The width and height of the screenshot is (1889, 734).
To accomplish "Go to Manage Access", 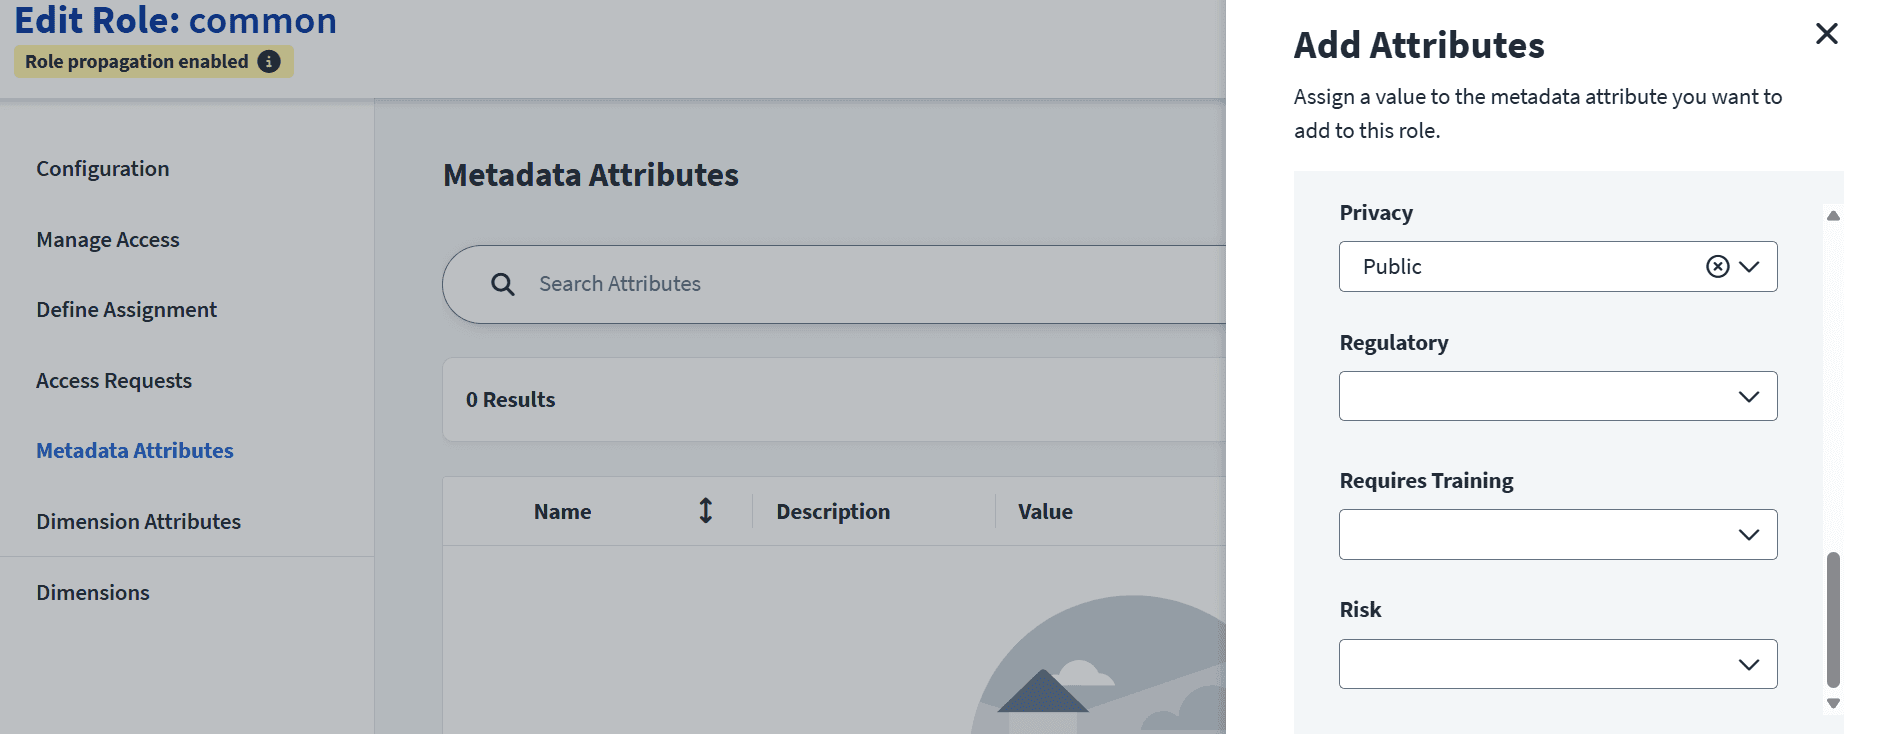I will pos(108,240).
